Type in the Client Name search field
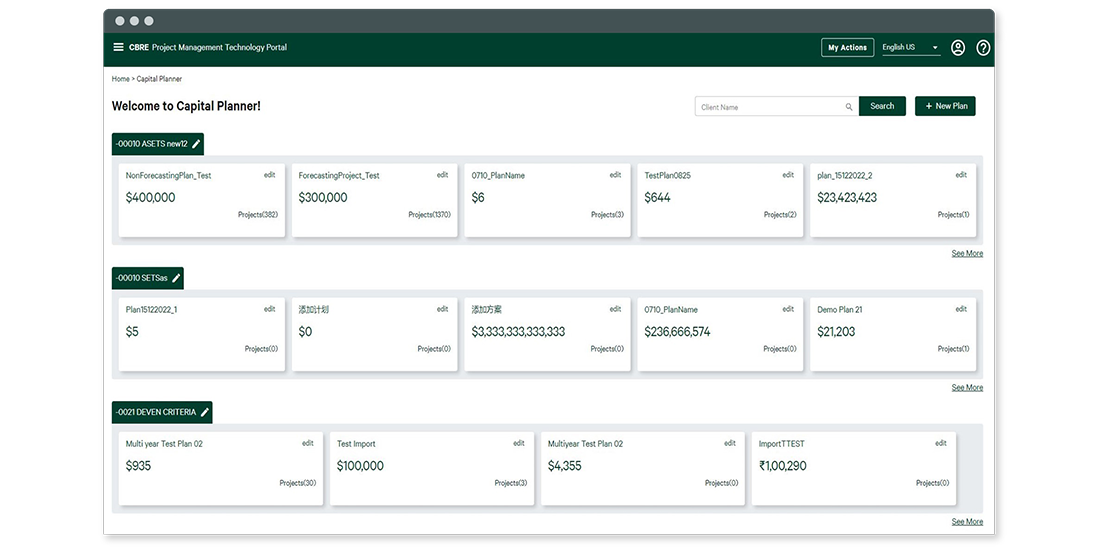This screenshot has width=1104, height=552. point(770,107)
